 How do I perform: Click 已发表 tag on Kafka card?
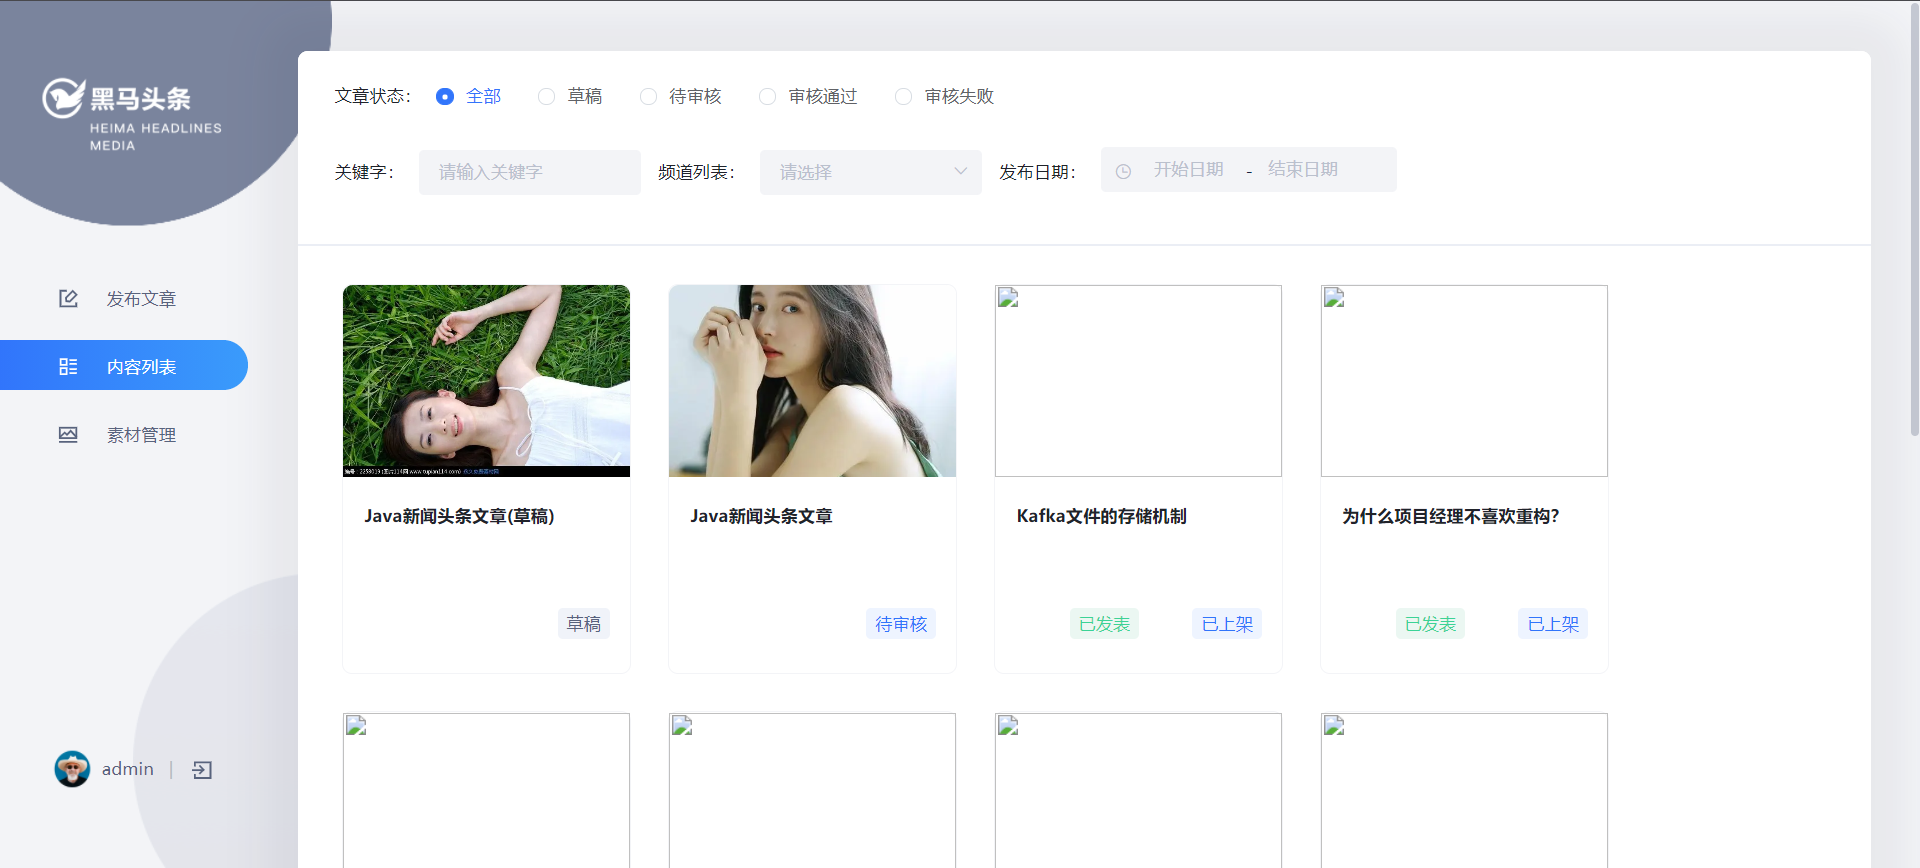(1104, 624)
